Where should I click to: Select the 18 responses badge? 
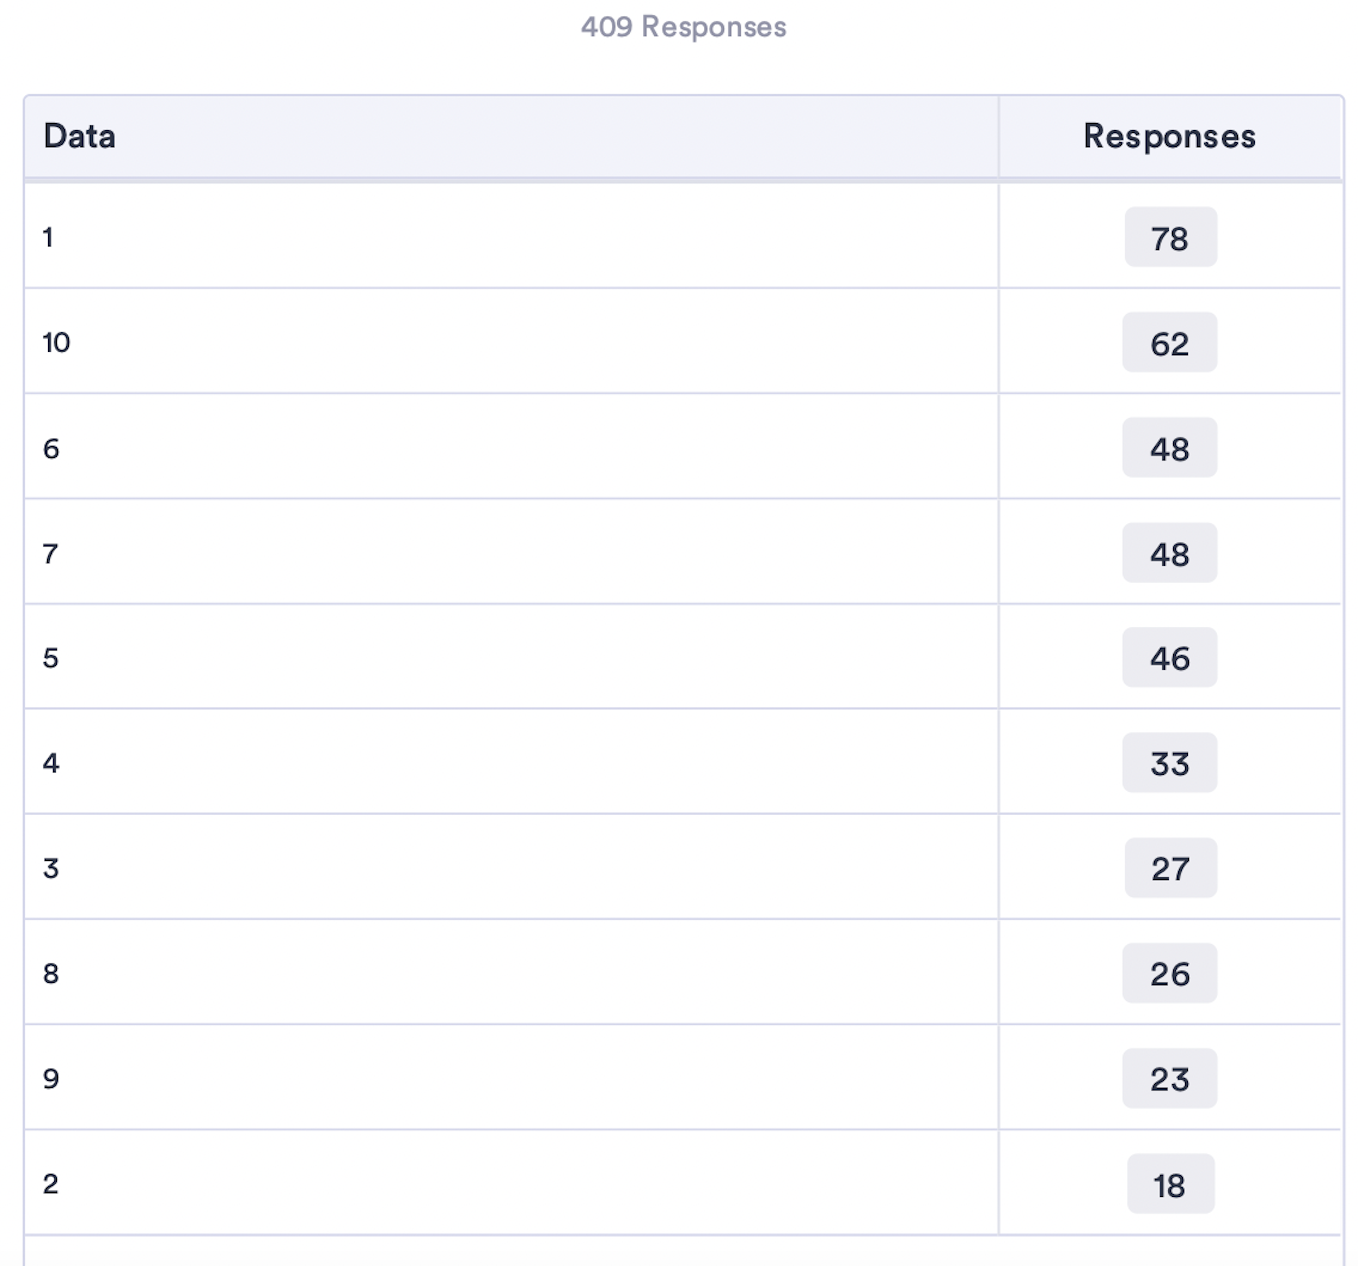click(x=1170, y=1184)
